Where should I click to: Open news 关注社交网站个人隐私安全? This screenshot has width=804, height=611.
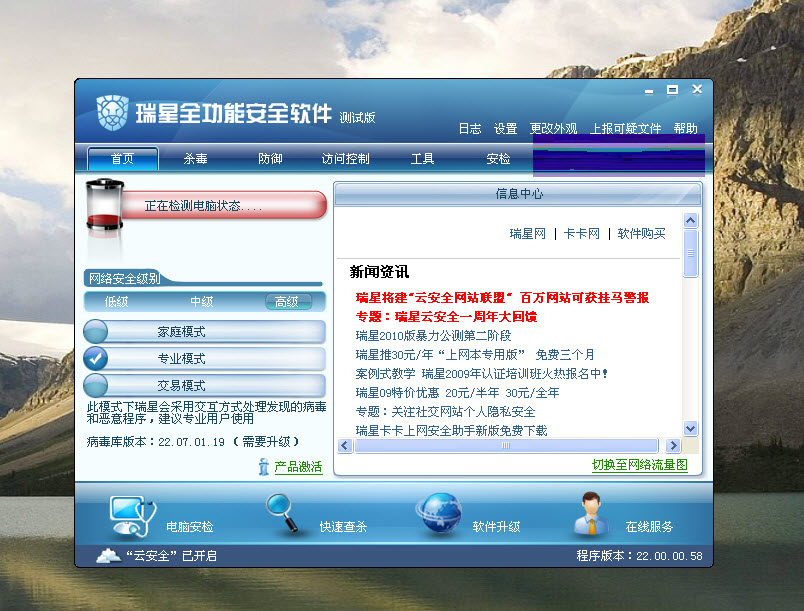pos(446,412)
